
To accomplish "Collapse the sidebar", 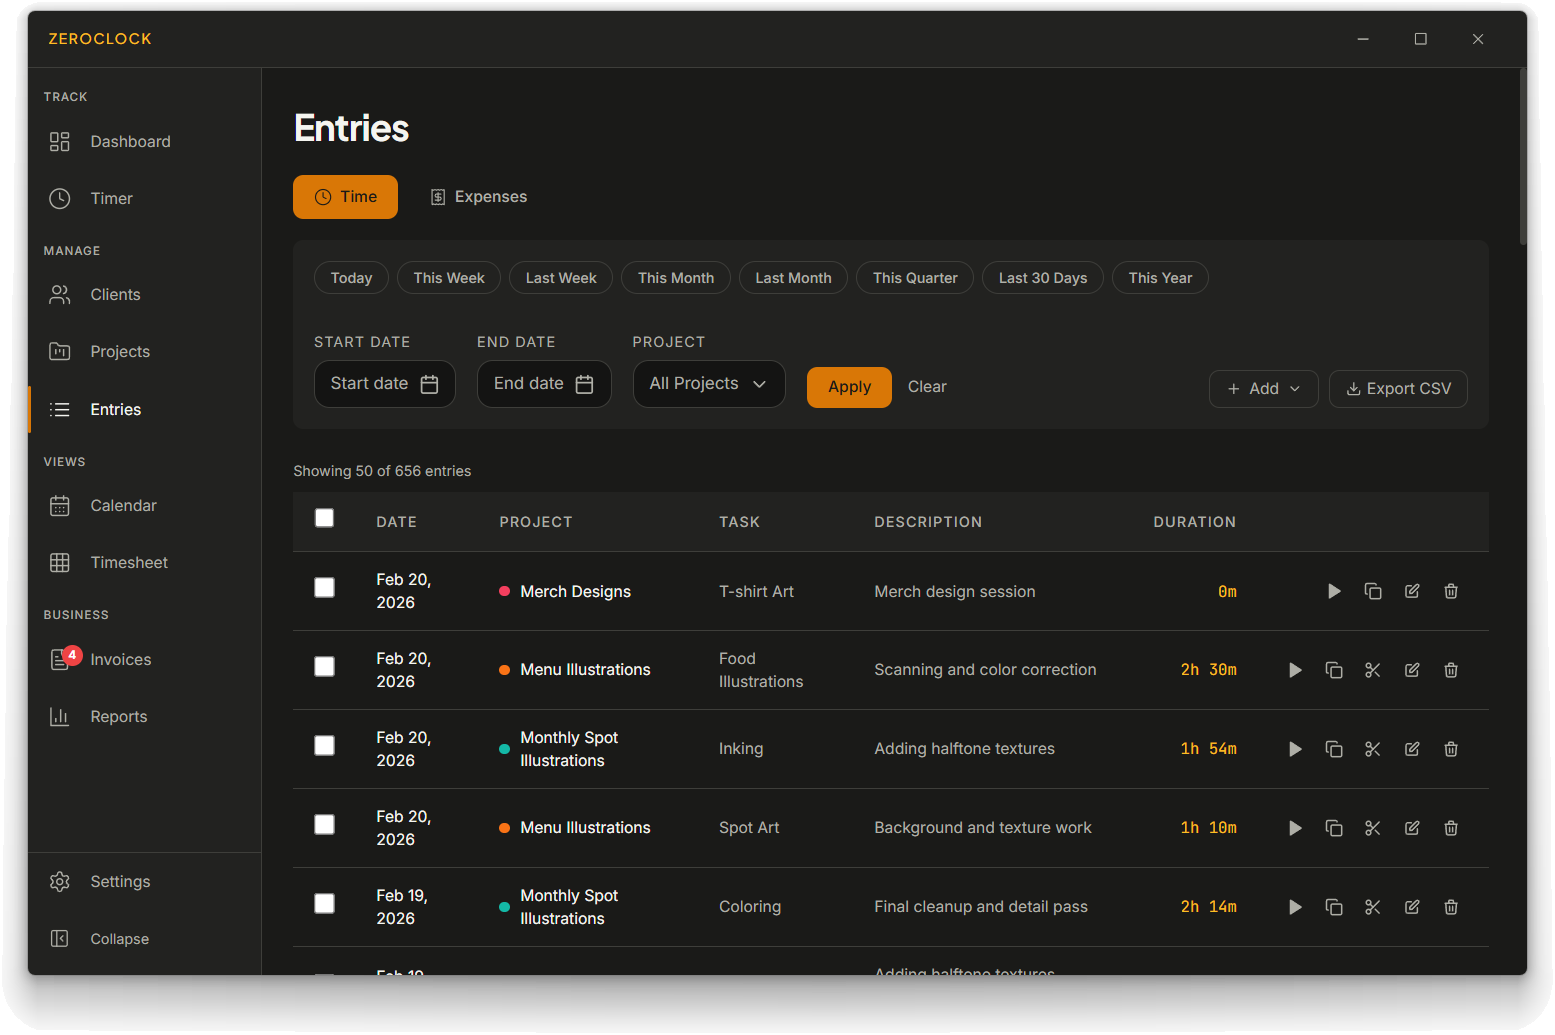I will [x=118, y=938].
